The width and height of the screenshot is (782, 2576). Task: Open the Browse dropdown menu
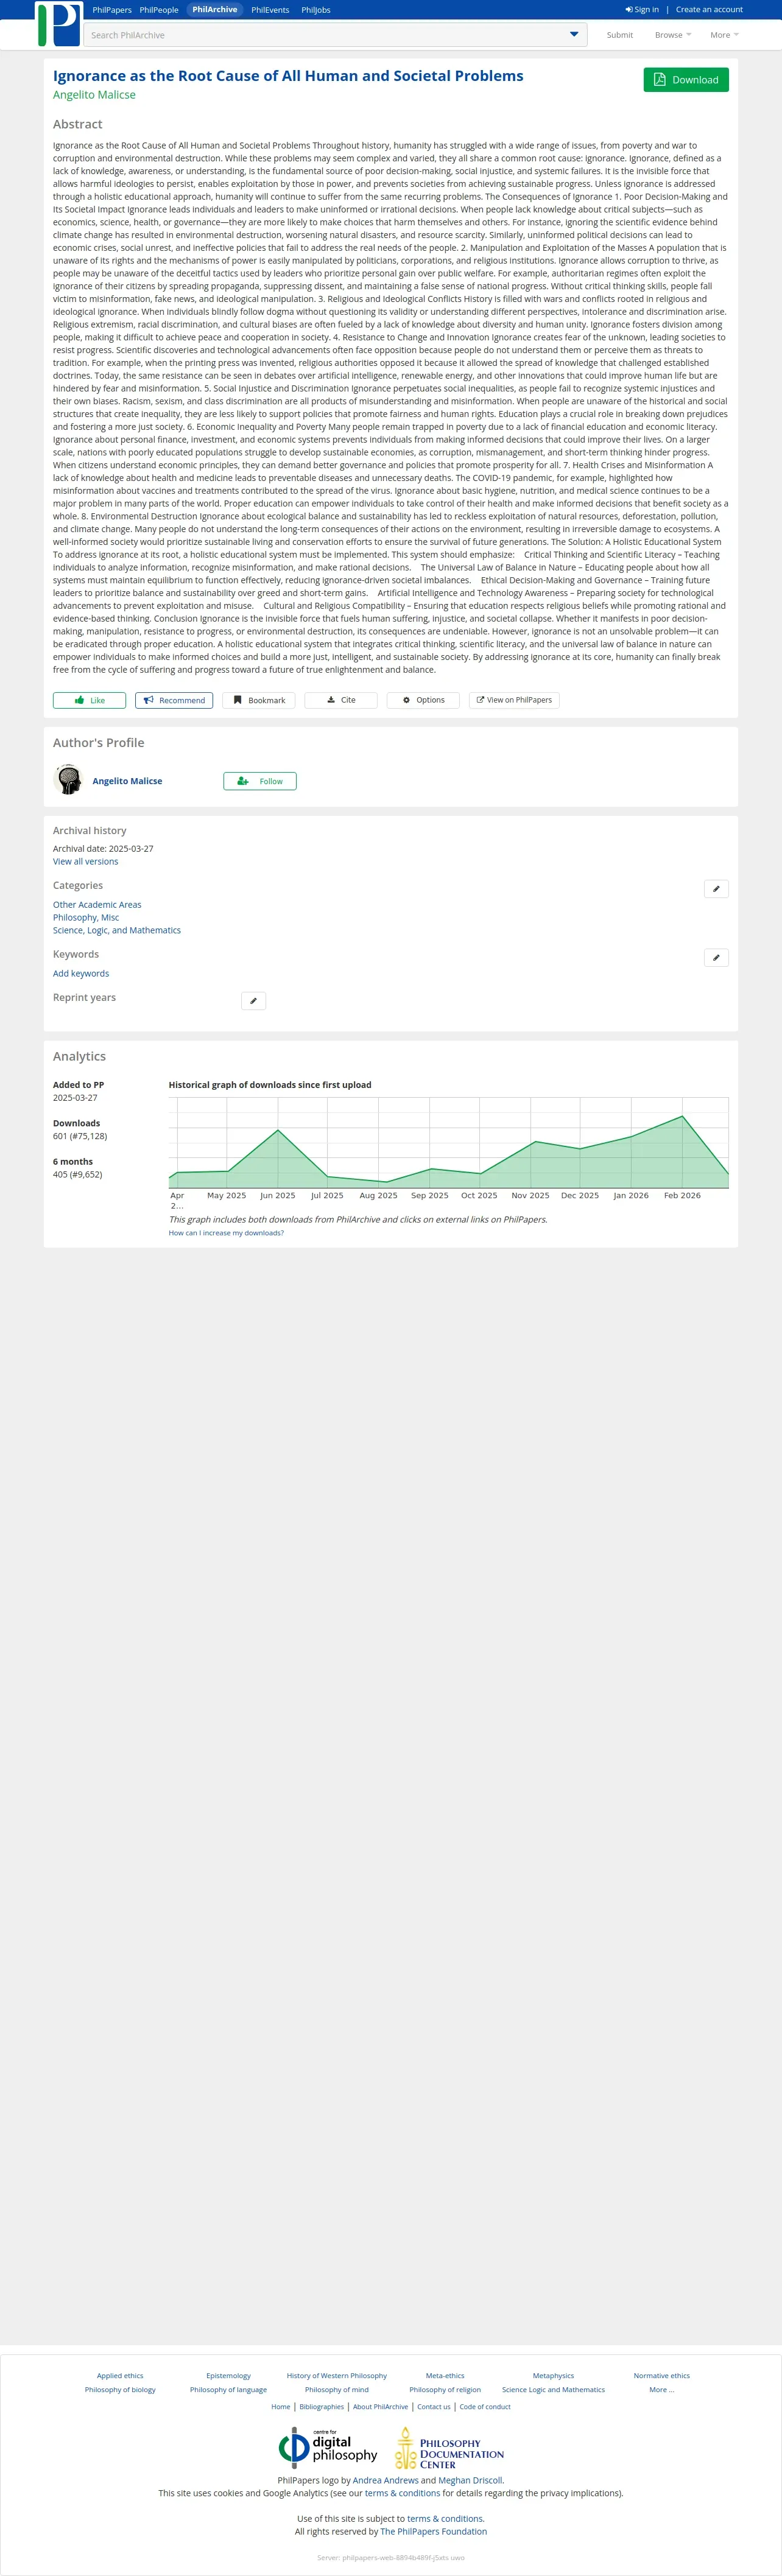(x=672, y=35)
